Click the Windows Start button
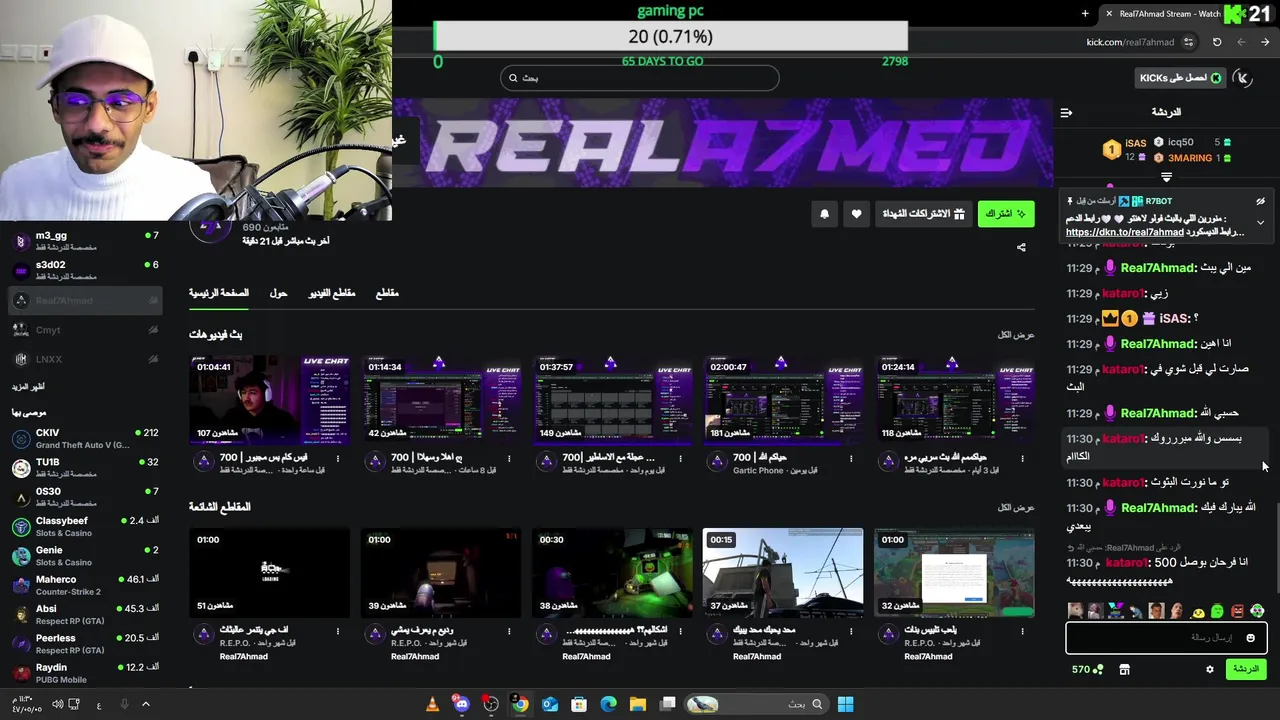The height and width of the screenshot is (720, 1280). click(845, 704)
